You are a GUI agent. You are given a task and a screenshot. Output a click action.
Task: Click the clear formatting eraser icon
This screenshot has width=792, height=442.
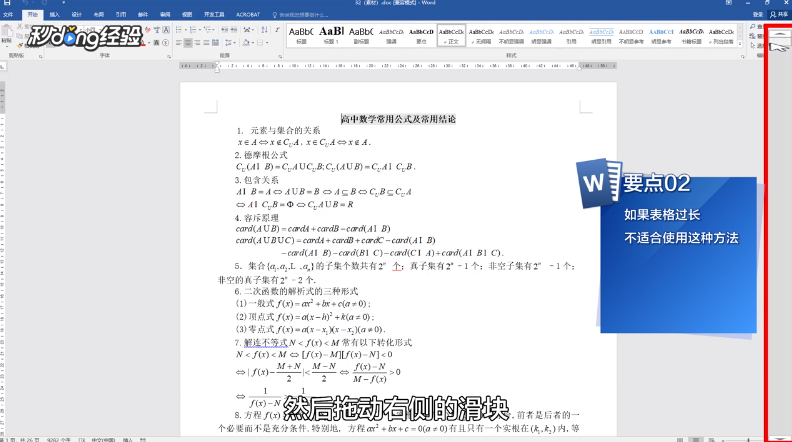click(x=148, y=30)
